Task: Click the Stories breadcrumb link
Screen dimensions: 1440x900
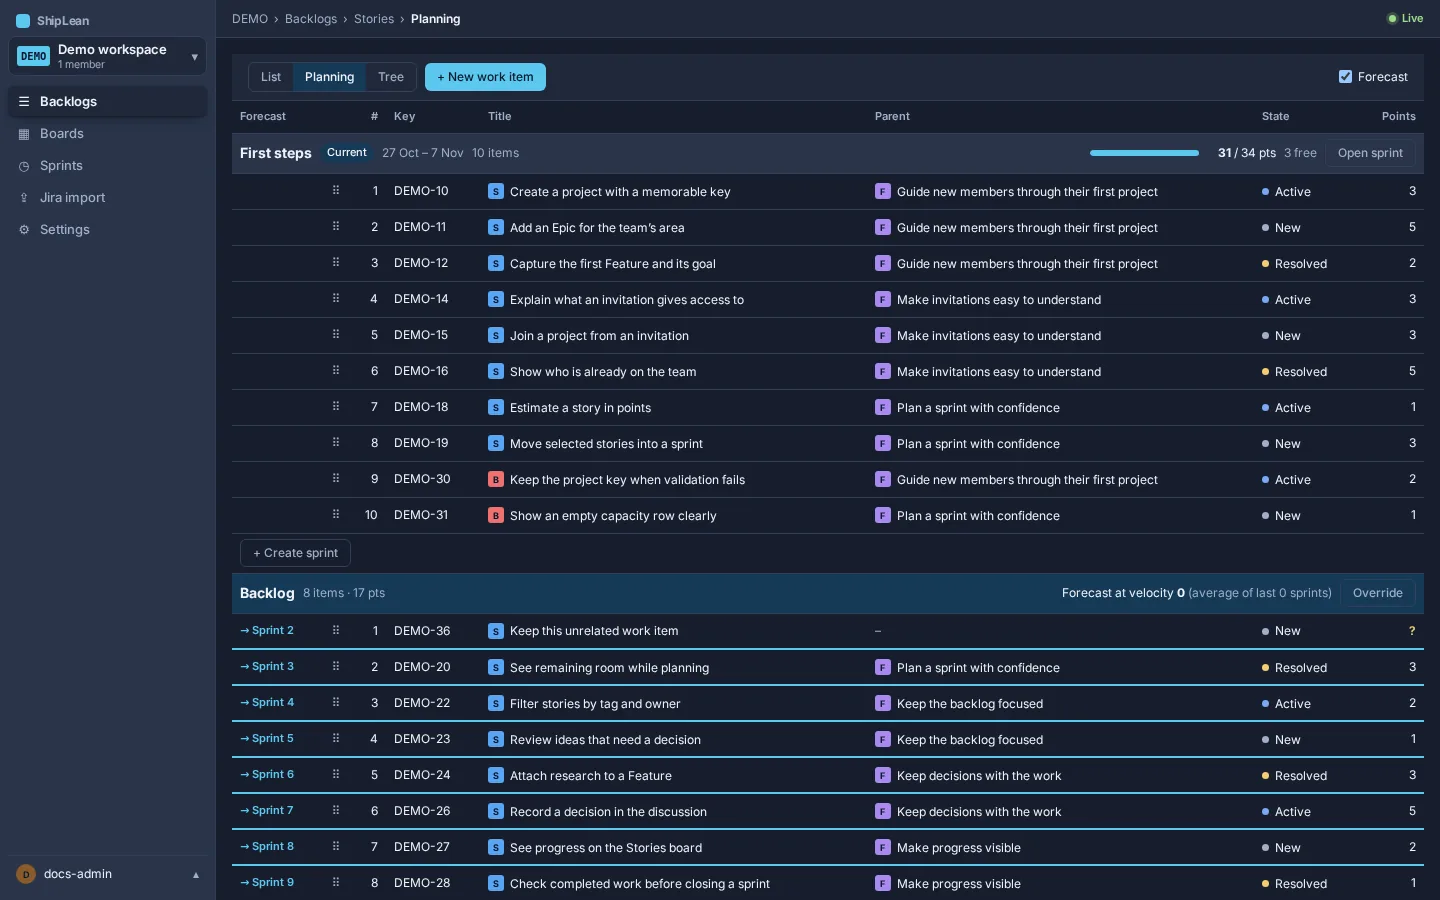Action: pos(374,19)
